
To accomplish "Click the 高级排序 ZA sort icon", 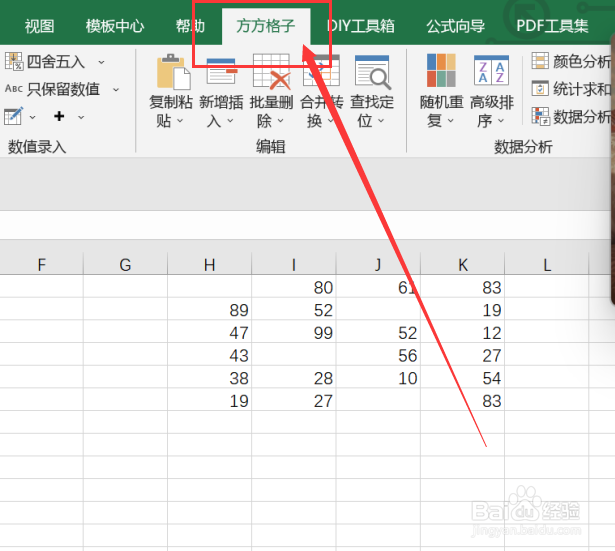I will coord(491,71).
